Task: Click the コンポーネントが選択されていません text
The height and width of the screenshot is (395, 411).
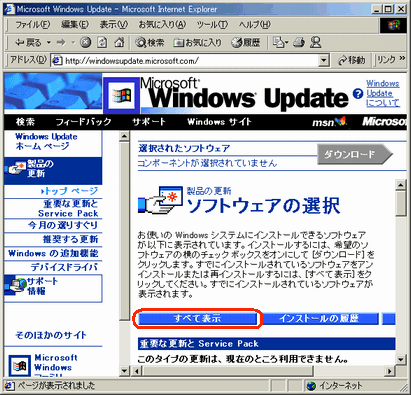Action: pos(207,163)
